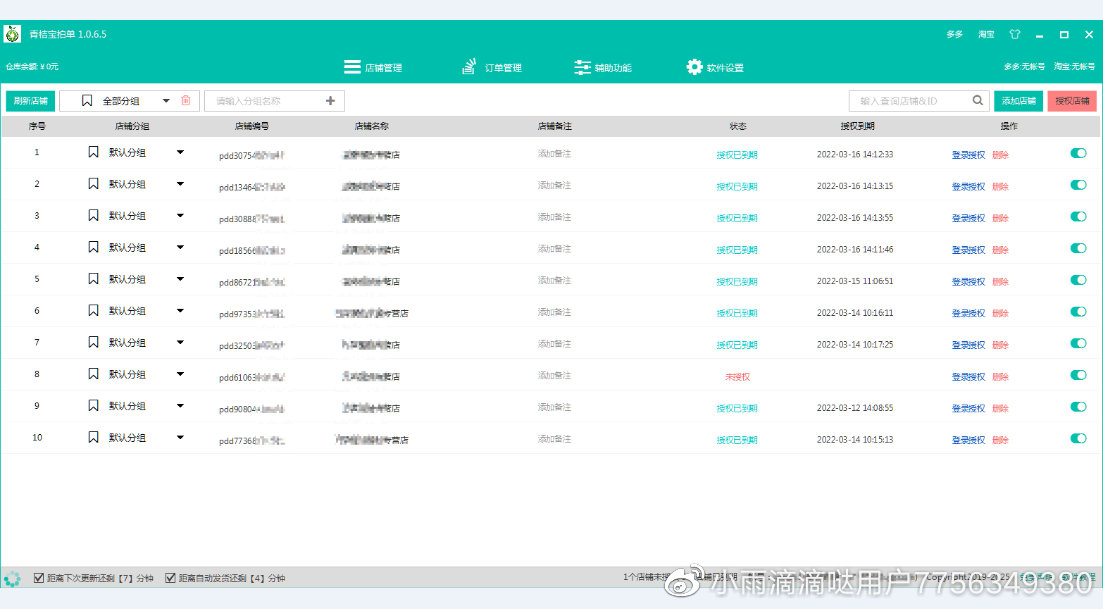Switch to the 多多 tab

953,33
